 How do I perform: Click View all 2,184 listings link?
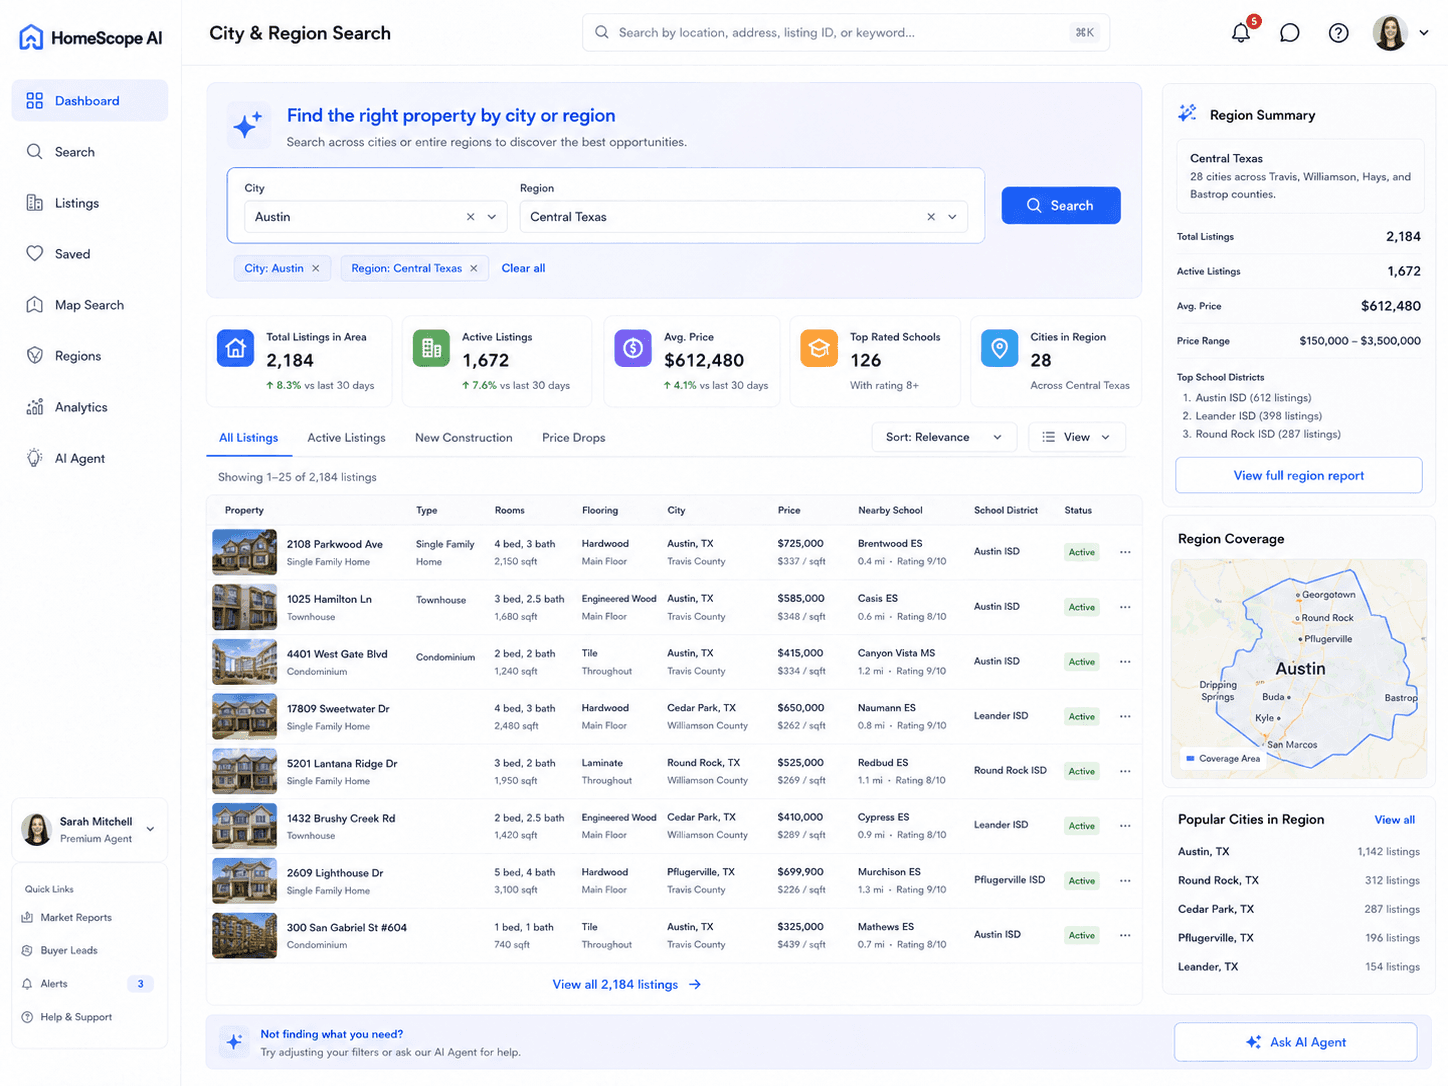pos(627,985)
